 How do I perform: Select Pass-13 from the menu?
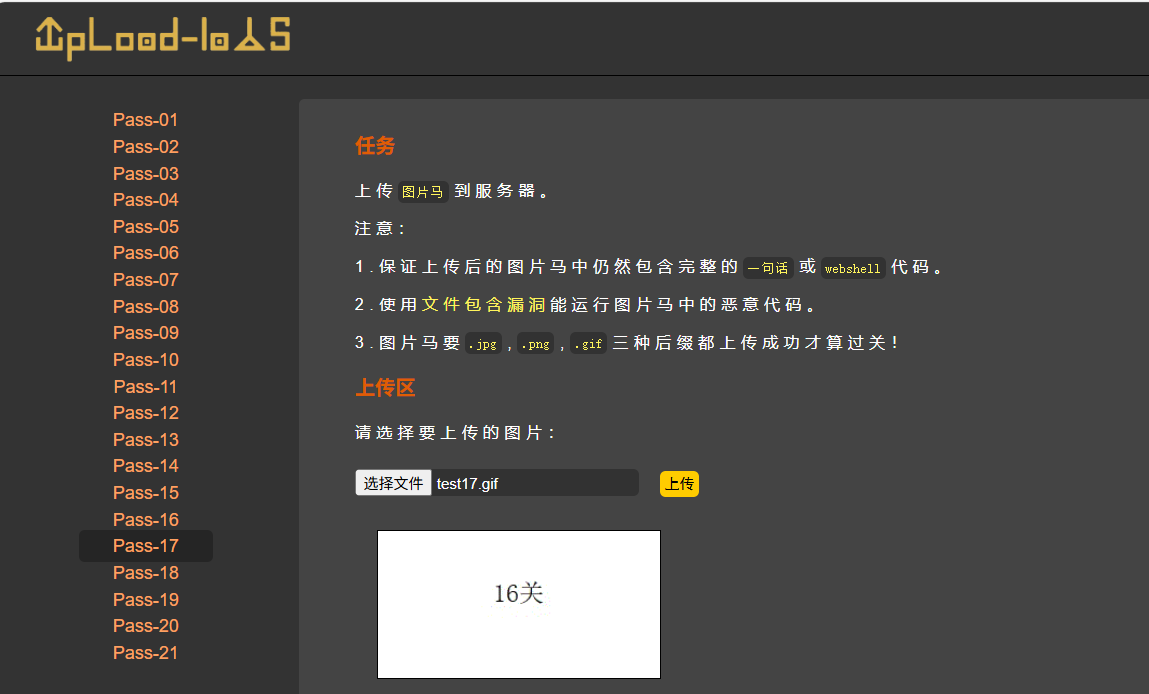[146, 440]
